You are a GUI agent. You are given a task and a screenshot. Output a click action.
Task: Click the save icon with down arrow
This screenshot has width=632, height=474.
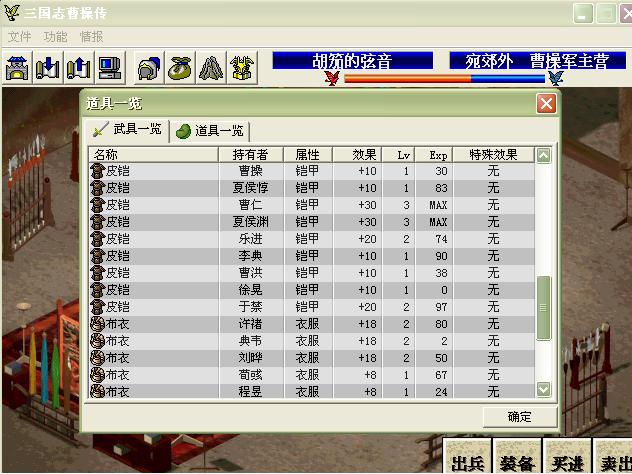click(47, 68)
